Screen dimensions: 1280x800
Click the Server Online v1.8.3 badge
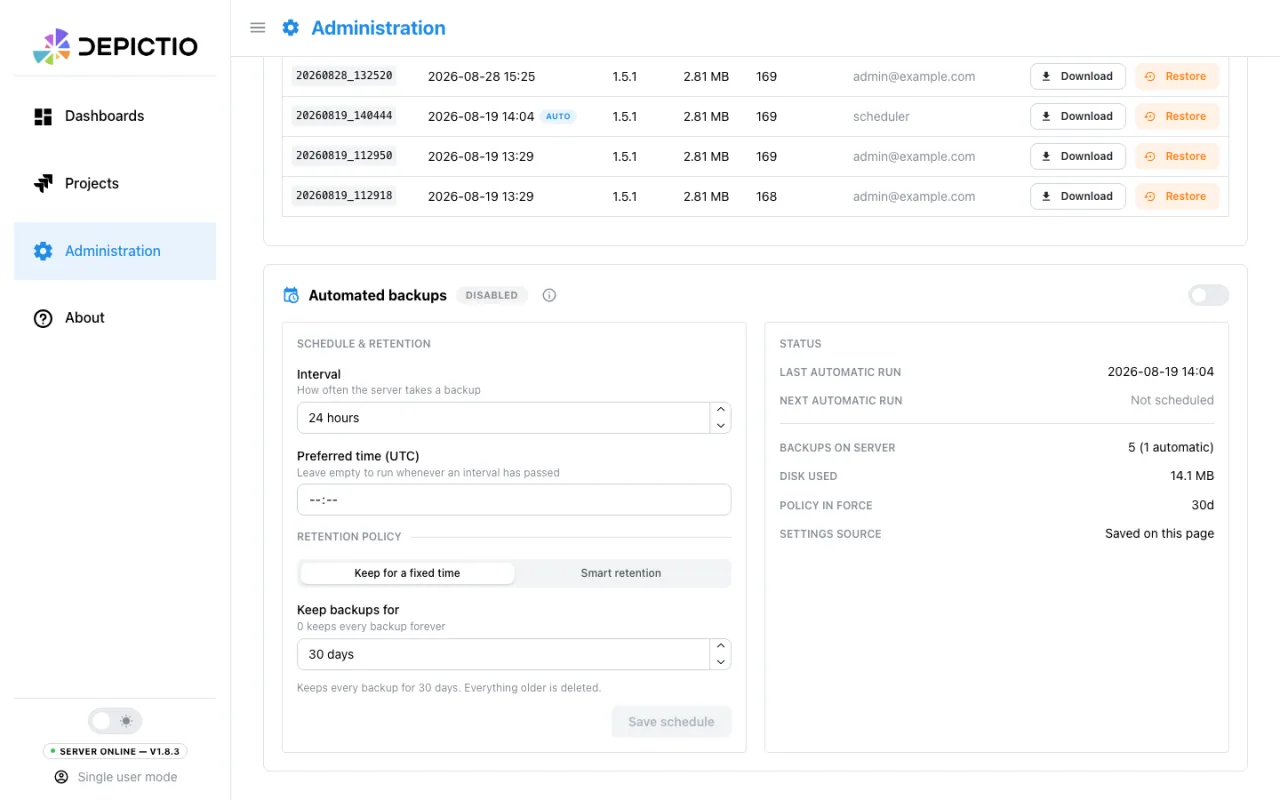115,751
